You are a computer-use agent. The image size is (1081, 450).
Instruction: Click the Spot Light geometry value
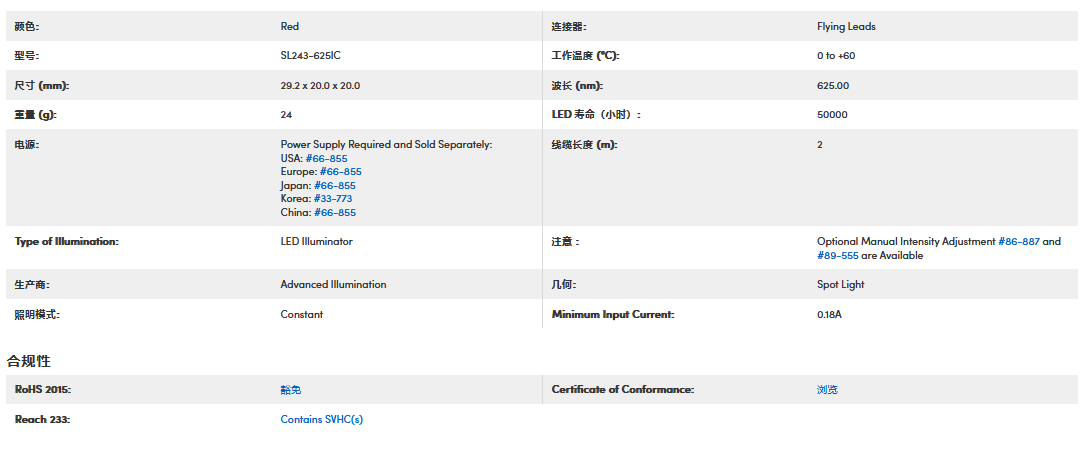pos(841,284)
